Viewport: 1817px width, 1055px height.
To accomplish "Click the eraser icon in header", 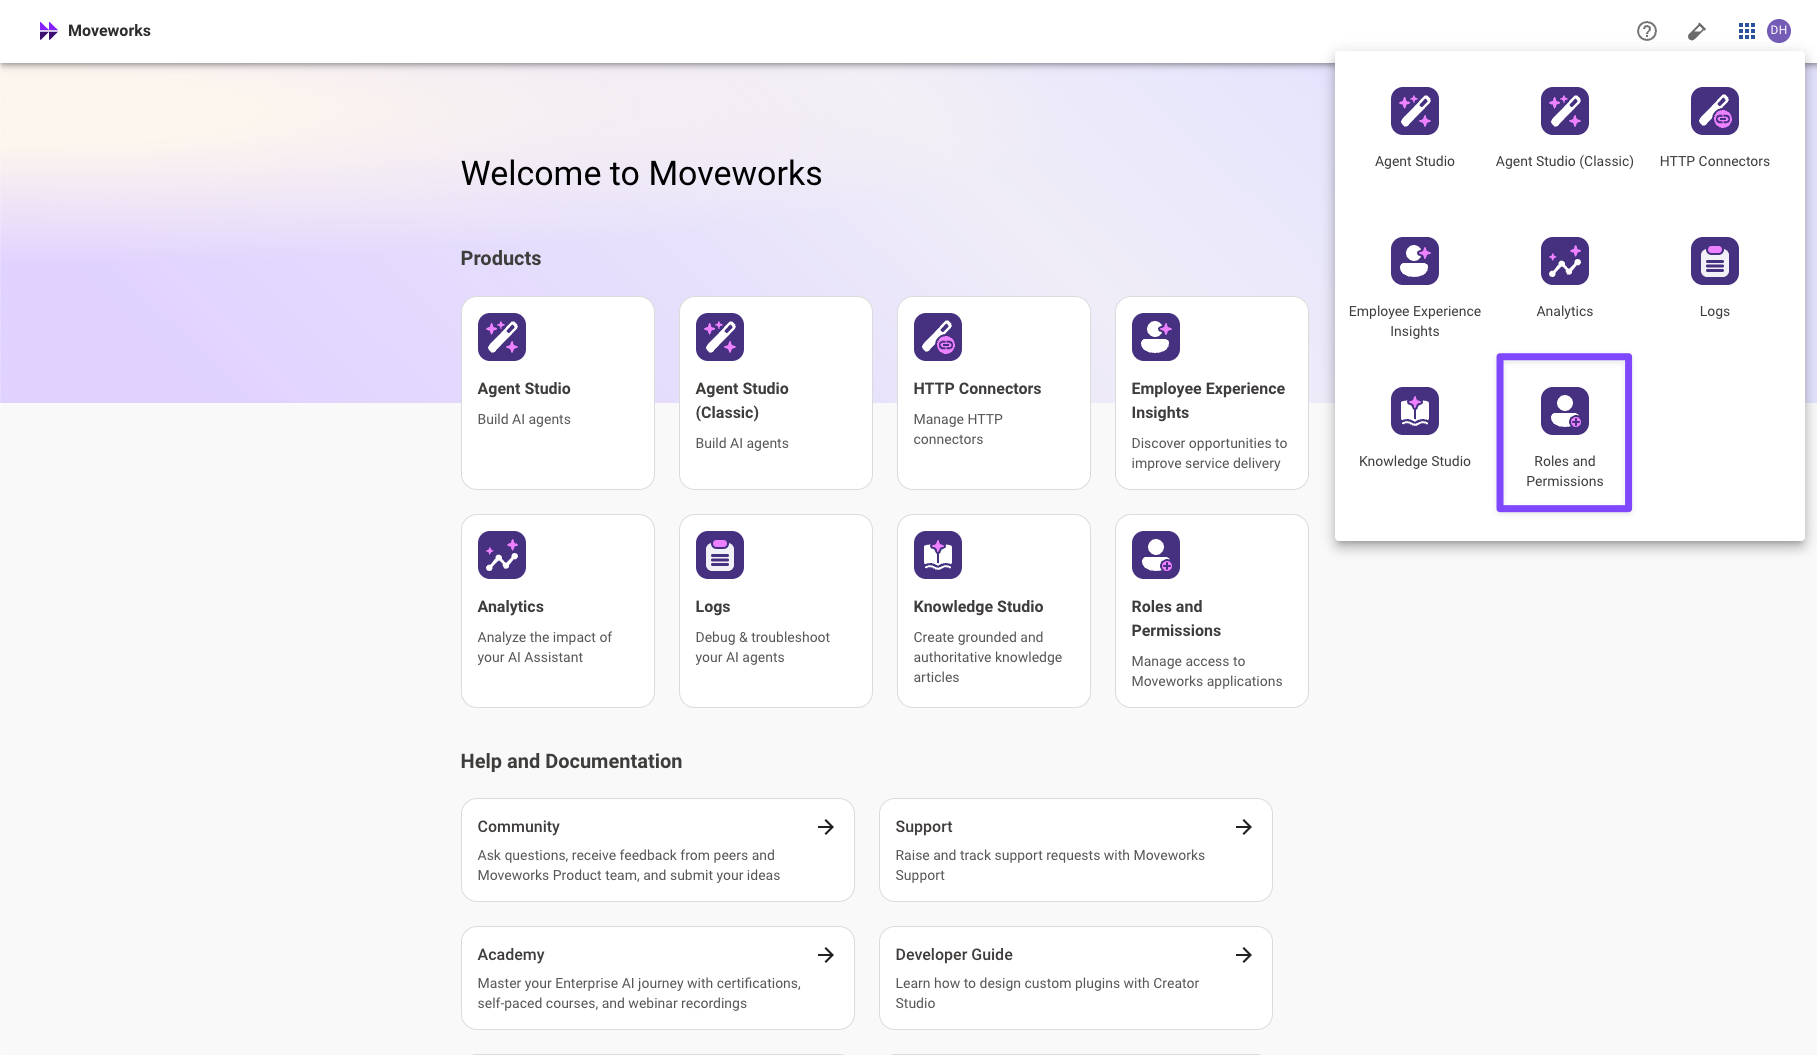I will (1697, 31).
